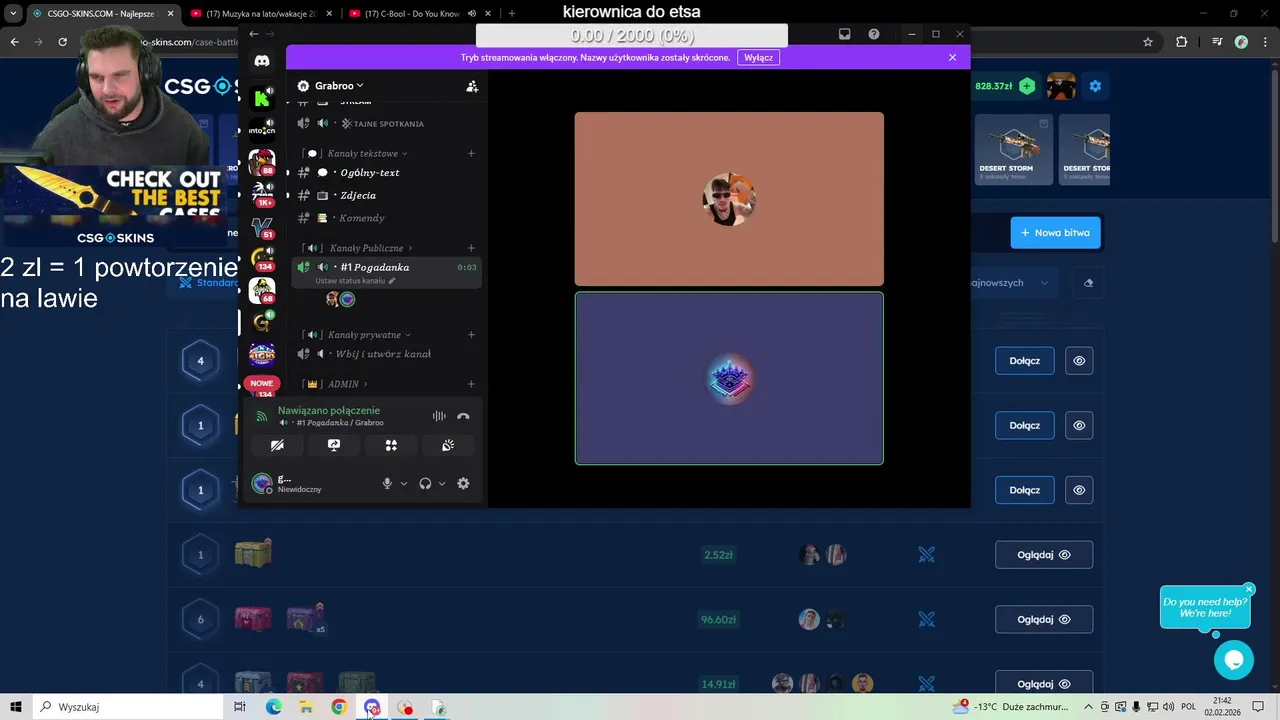Click Wyłącz on the streamer mode banner
1280x720 pixels.
coord(758,58)
